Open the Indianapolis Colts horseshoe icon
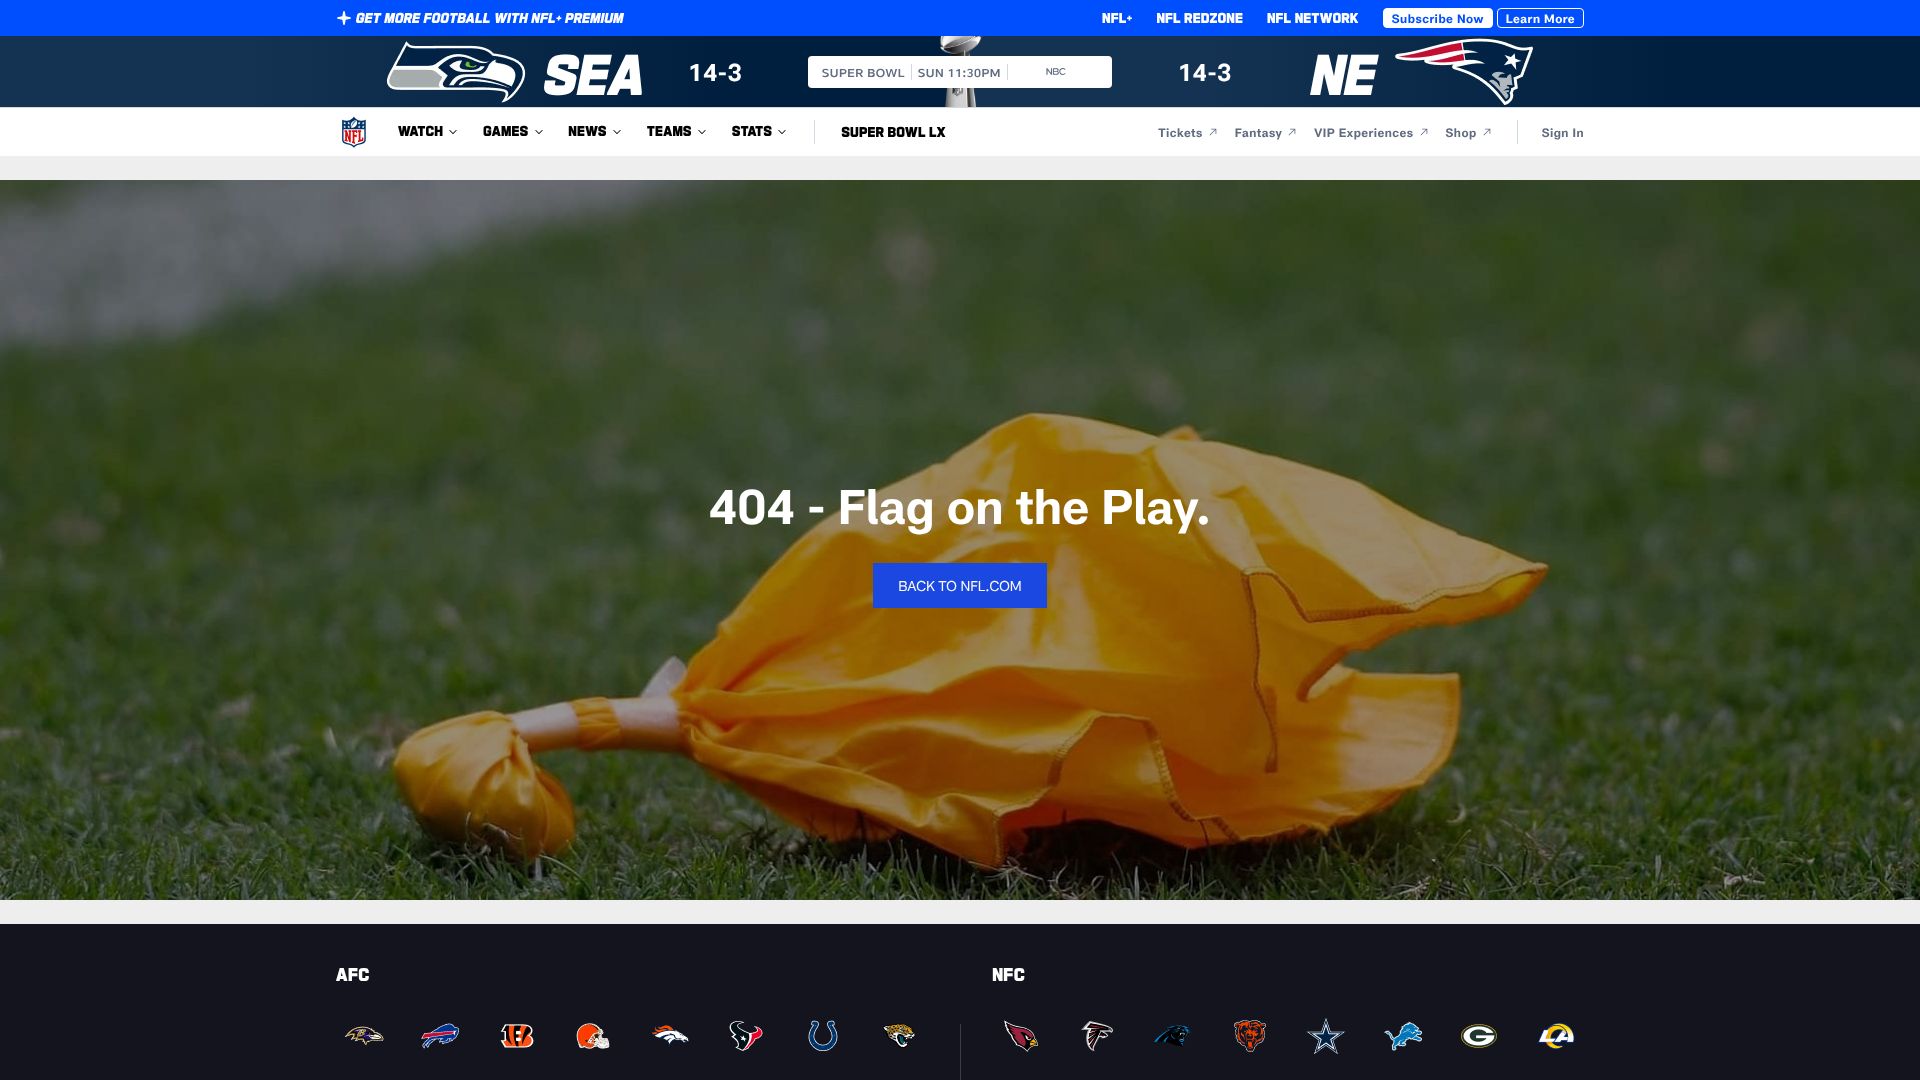1920x1080 pixels. [822, 1036]
